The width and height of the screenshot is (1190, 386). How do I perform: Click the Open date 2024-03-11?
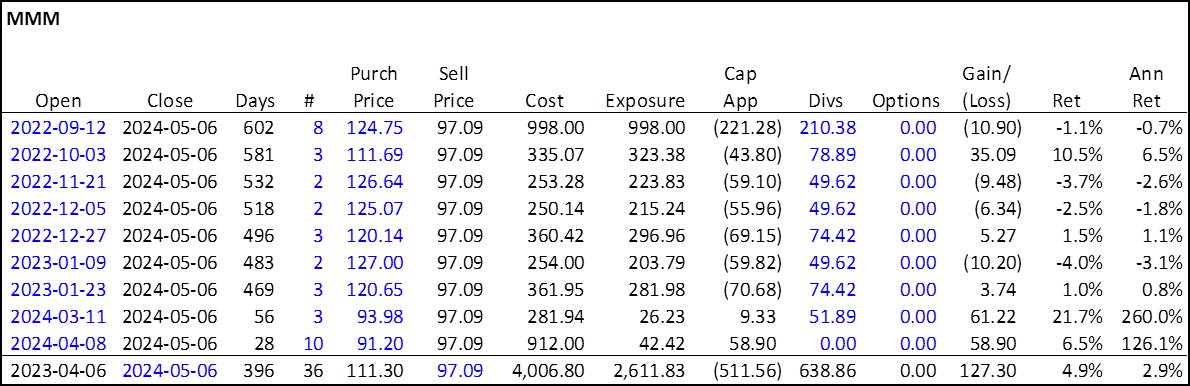click(59, 317)
